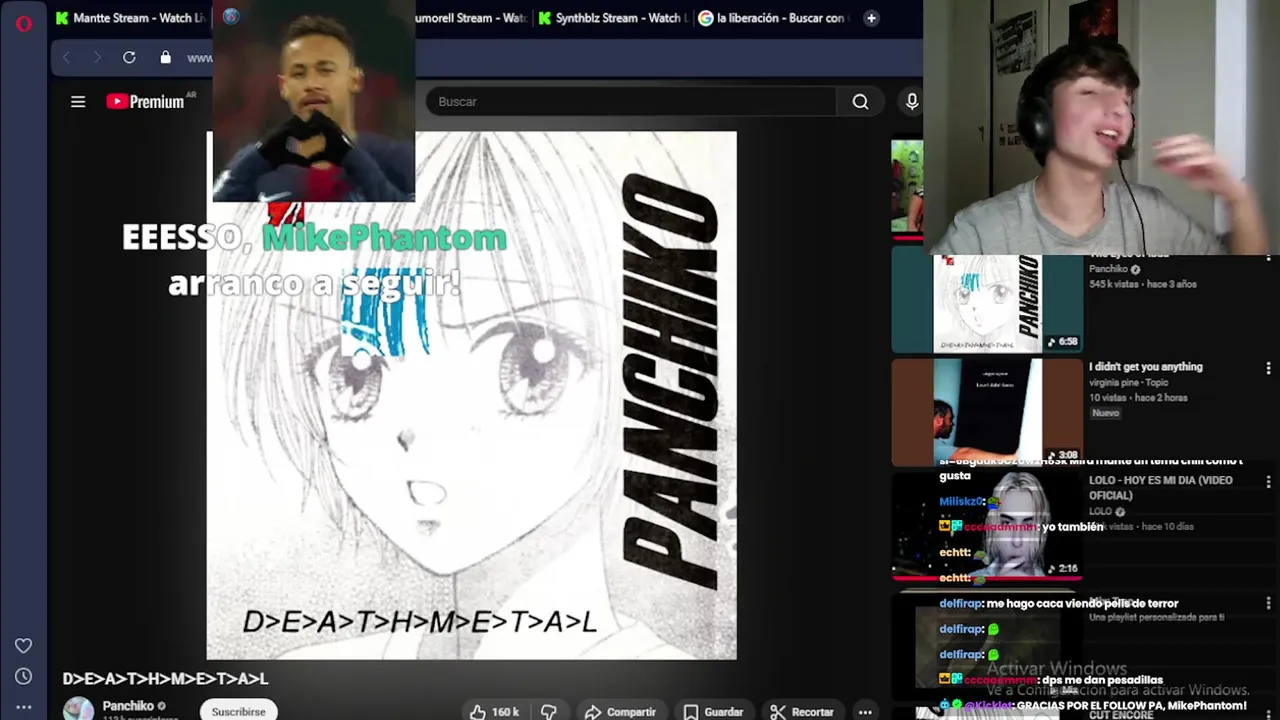
Task: Open Panchiko channel avatar
Action: [x=78, y=709]
